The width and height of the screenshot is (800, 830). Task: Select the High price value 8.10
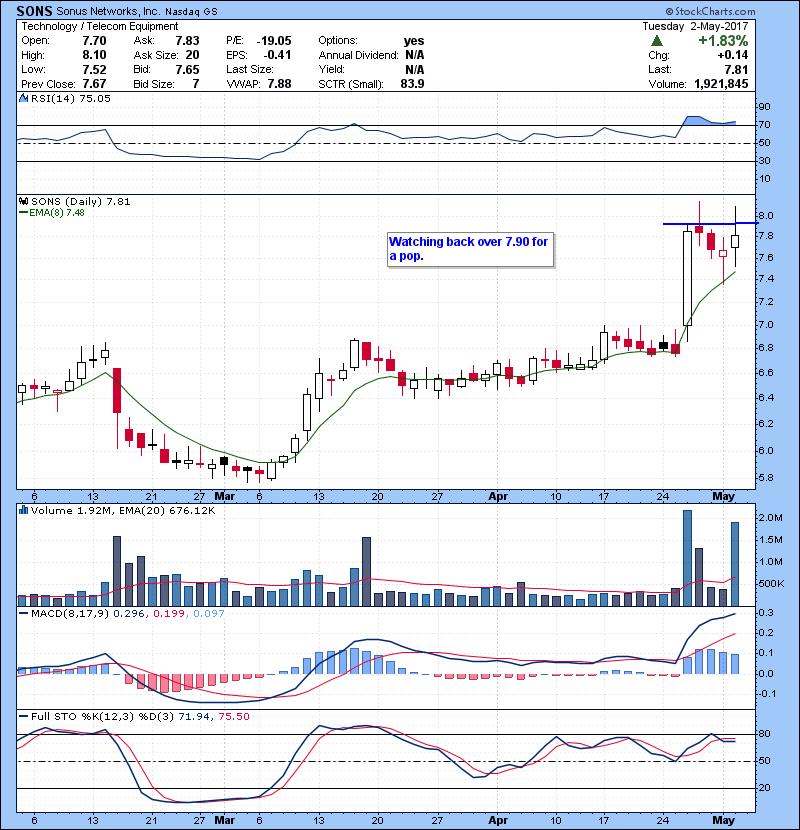pyautogui.click(x=94, y=55)
